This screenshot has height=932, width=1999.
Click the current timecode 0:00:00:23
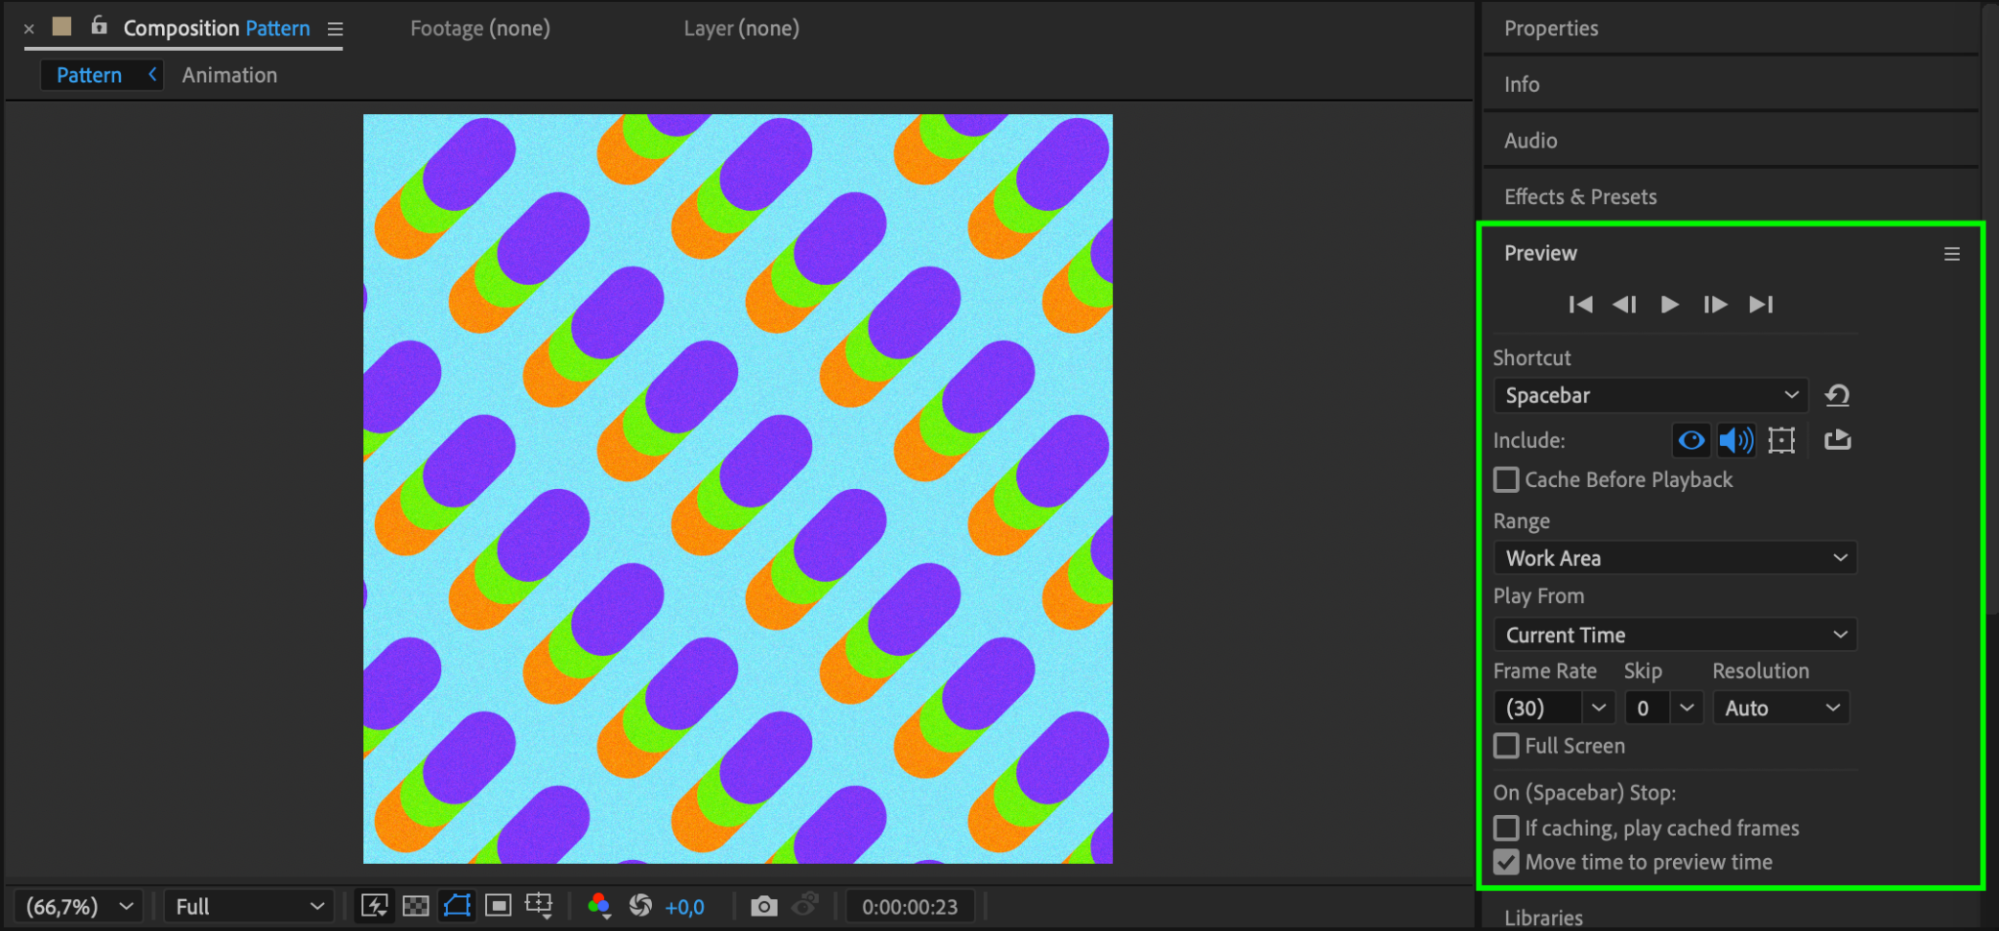910,906
